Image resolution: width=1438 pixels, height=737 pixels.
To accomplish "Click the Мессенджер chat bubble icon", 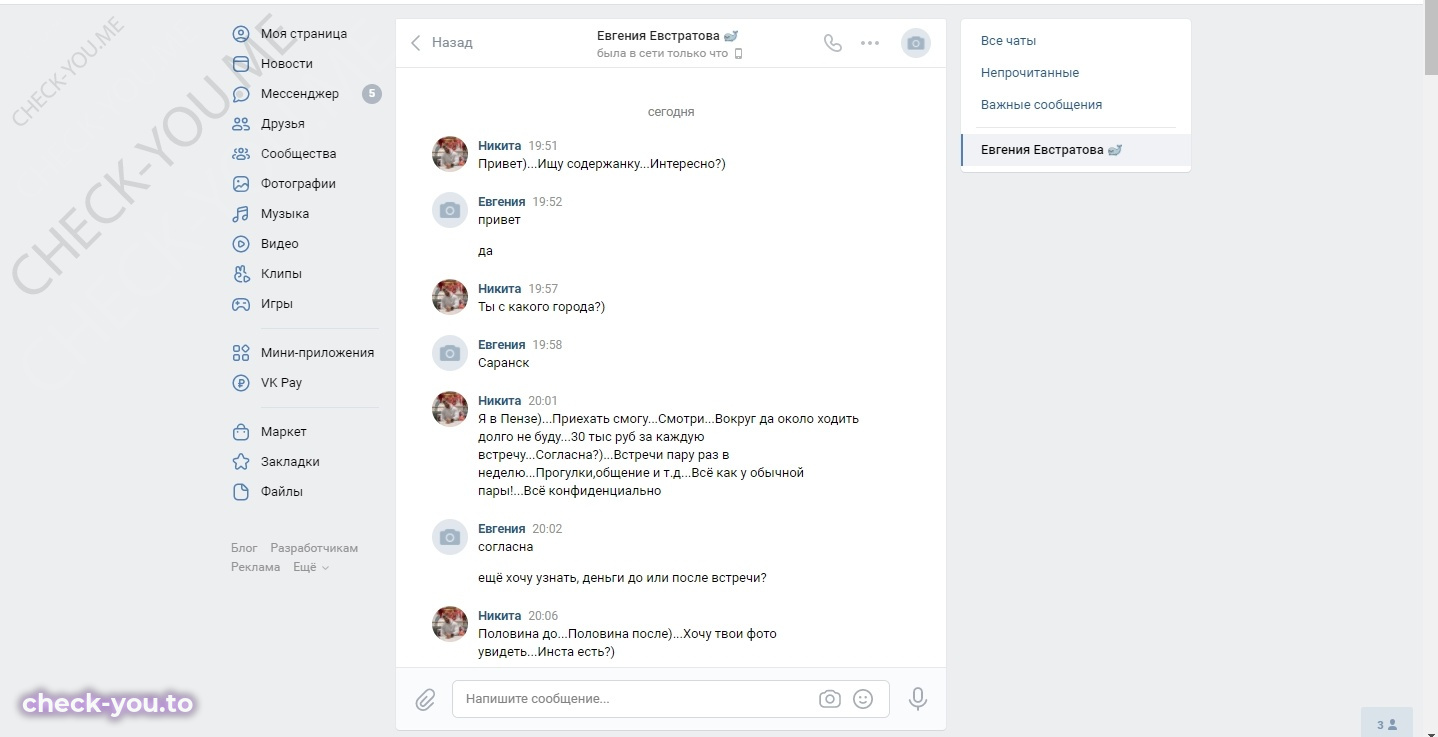I will click(x=241, y=94).
